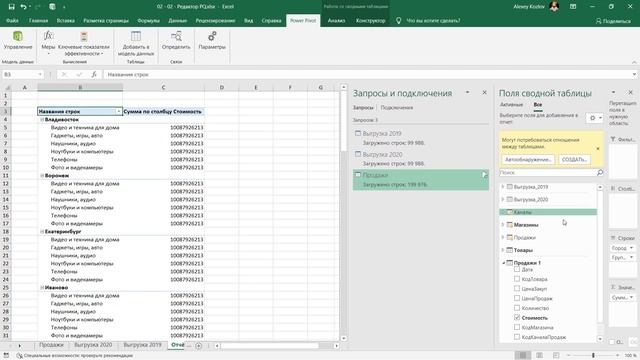
Task: Click the Share (Поделиться) icon
Action: [x=598, y=21]
